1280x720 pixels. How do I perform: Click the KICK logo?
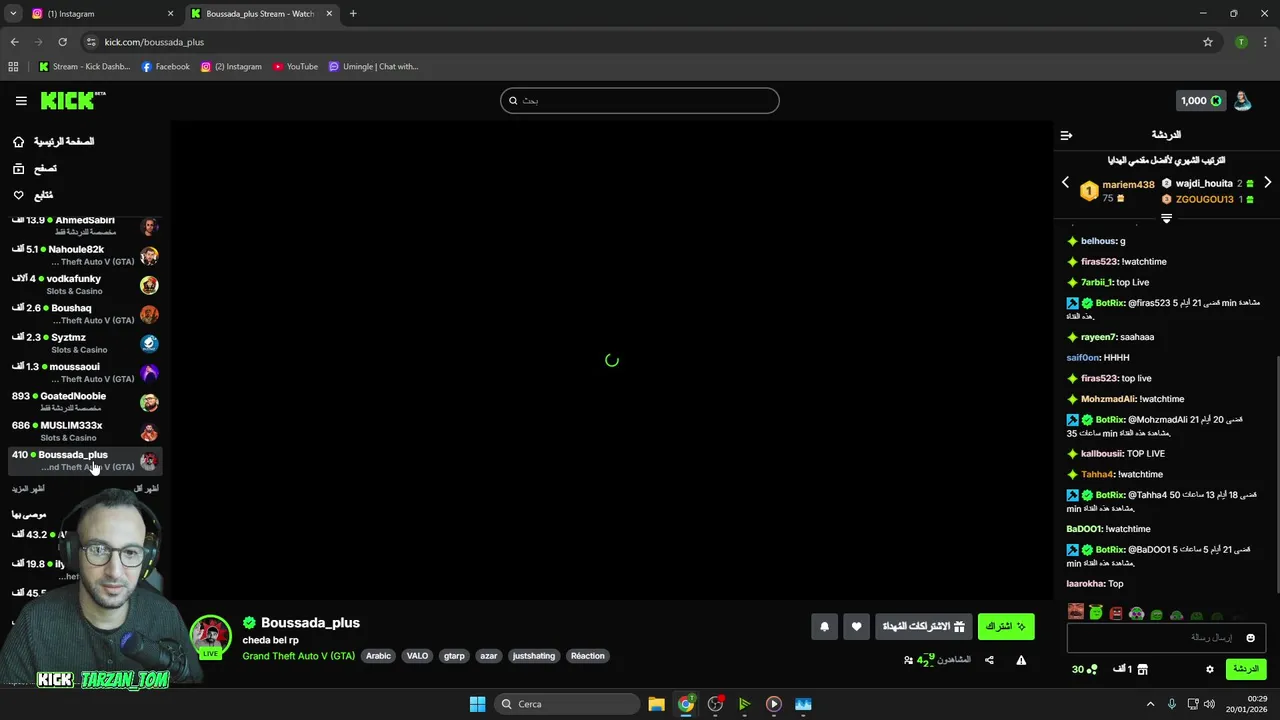[x=73, y=100]
